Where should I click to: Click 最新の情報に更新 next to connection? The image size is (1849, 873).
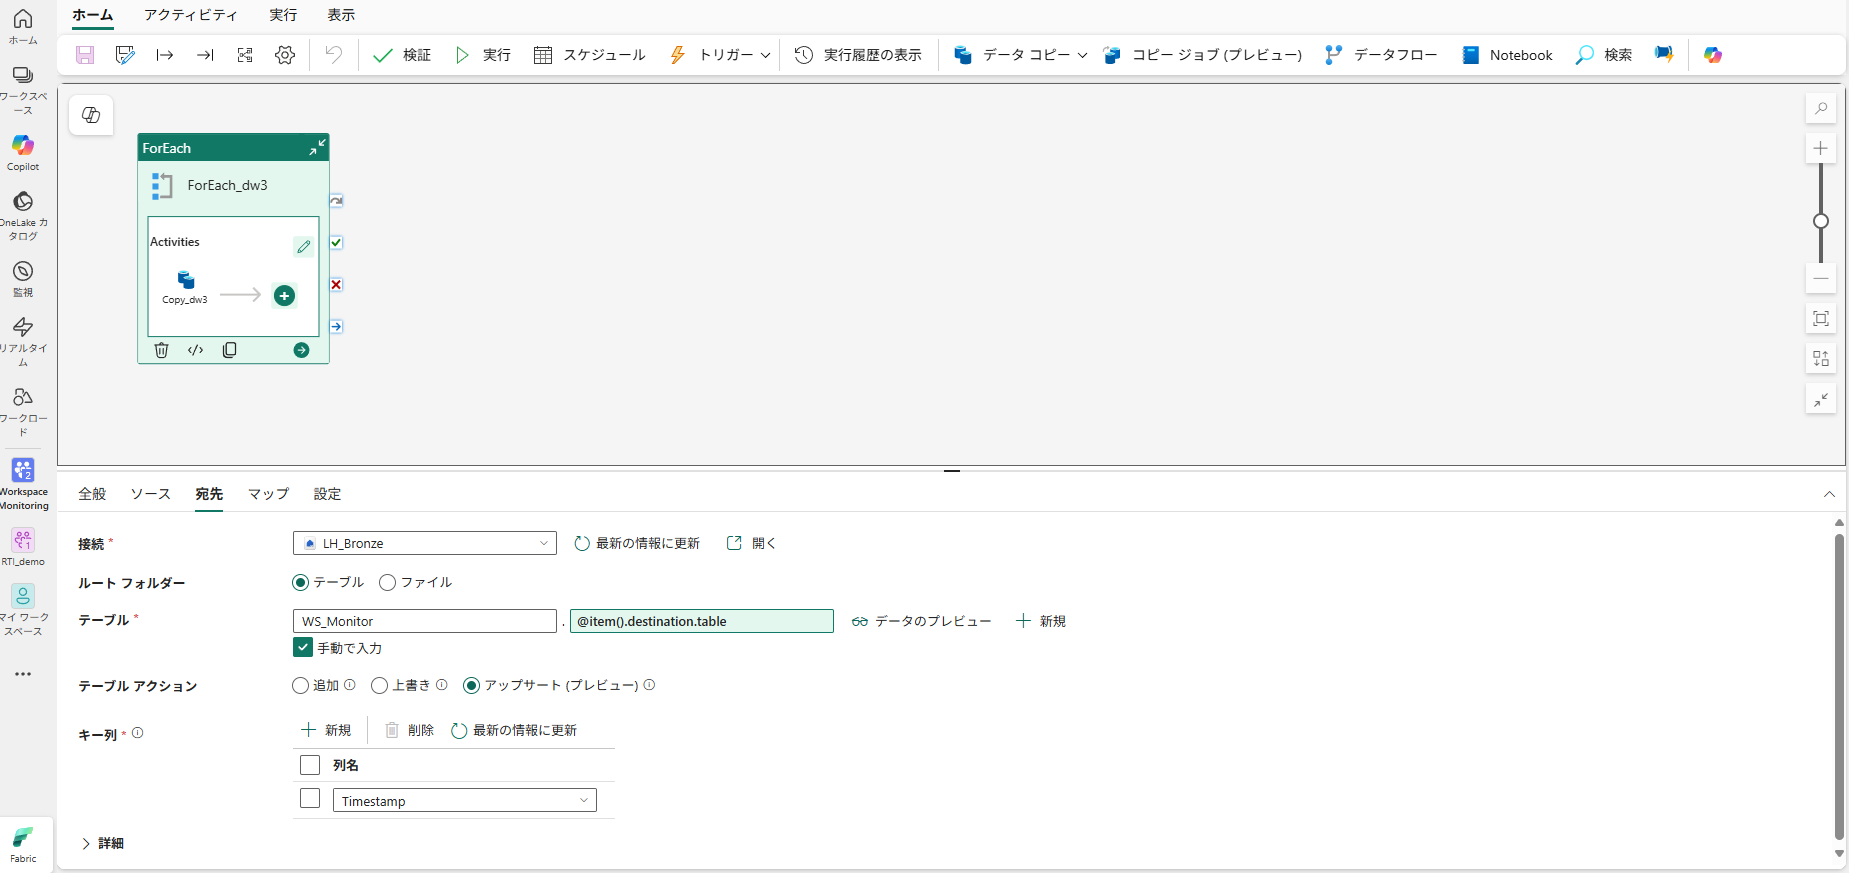637,543
